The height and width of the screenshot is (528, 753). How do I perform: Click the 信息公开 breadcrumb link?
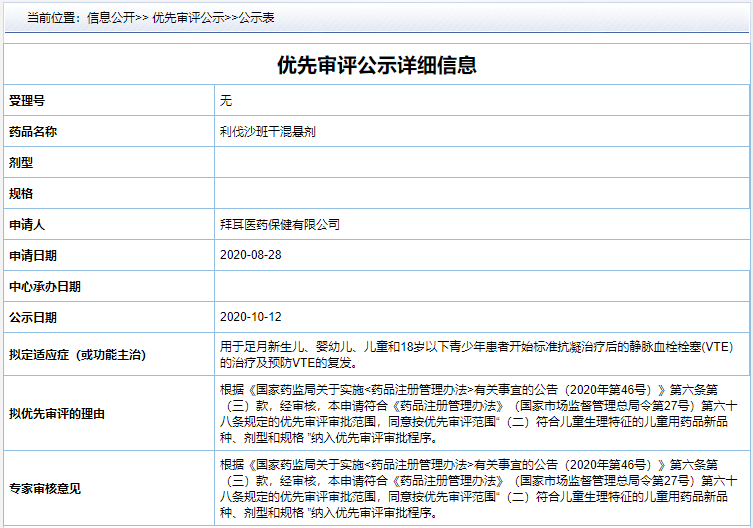[x=111, y=18]
